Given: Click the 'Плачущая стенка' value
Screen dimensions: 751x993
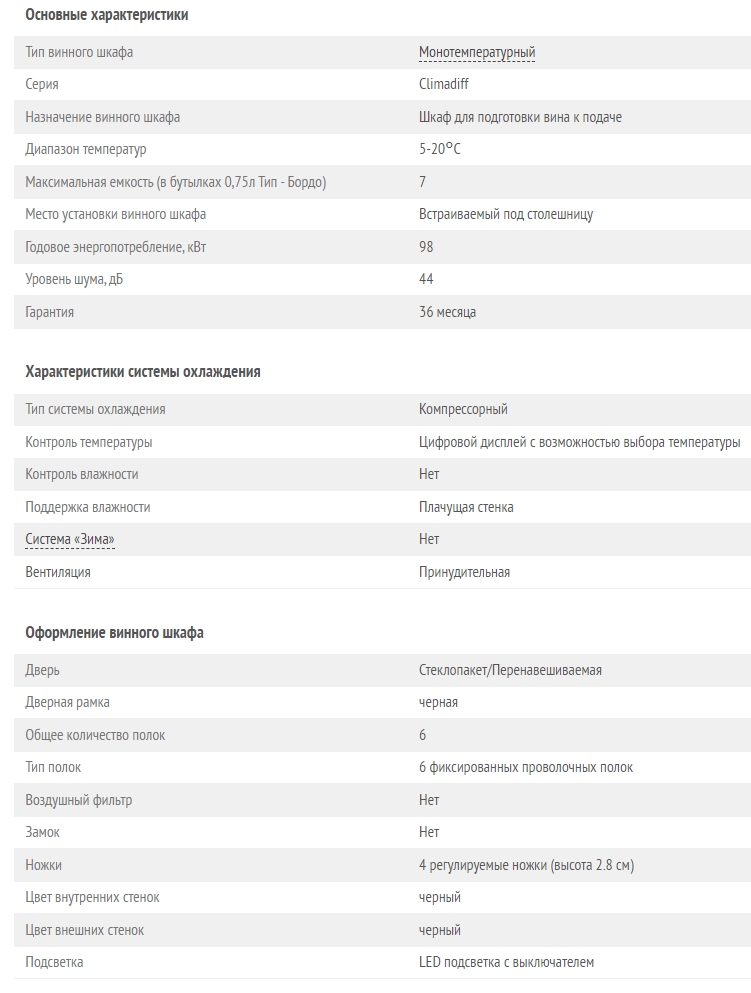Looking at the screenshot, I should point(466,507).
